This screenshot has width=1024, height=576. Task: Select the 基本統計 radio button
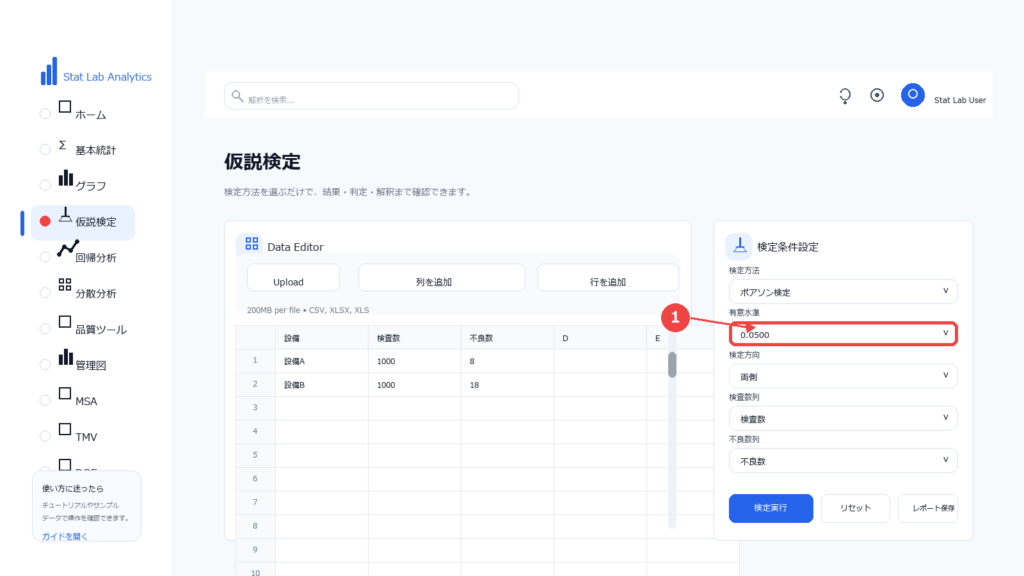click(45, 150)
